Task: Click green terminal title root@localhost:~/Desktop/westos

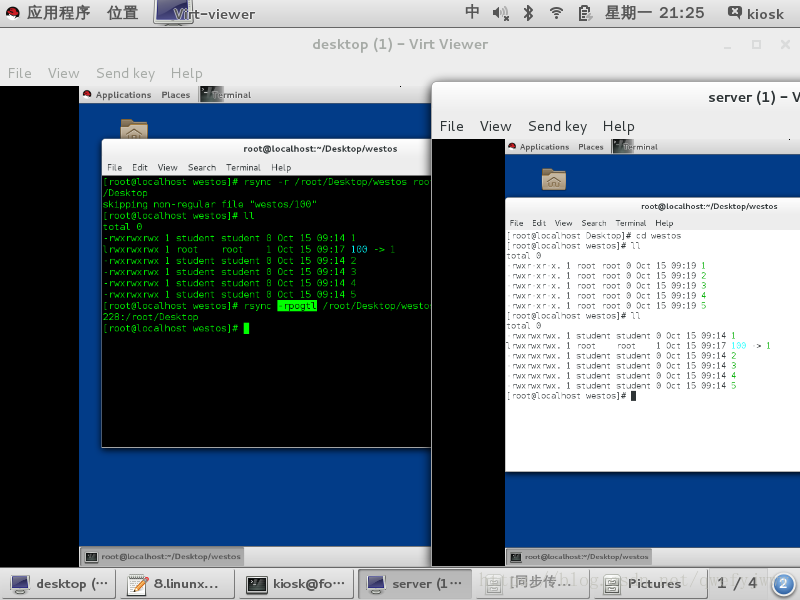Action: click(320, 149)
